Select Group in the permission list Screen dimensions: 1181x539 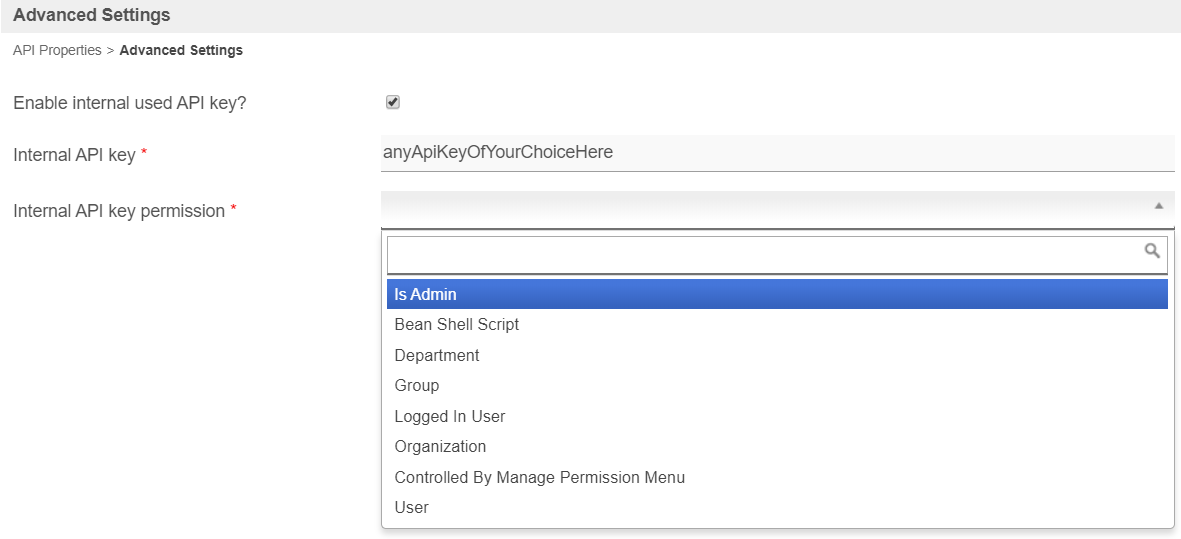[417, 386]
